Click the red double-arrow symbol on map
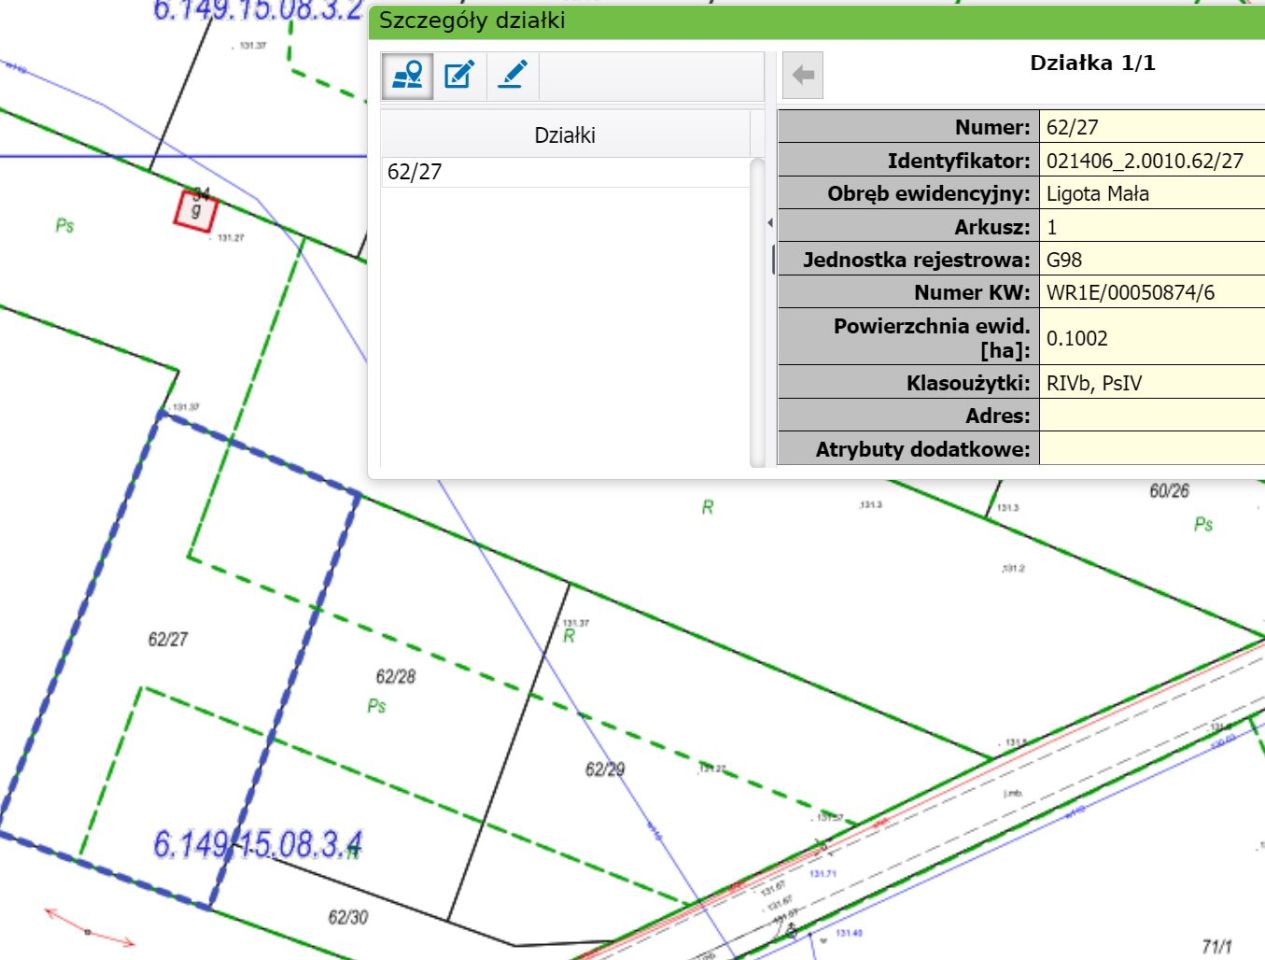 pyautogui.click(x=89, y=928)
